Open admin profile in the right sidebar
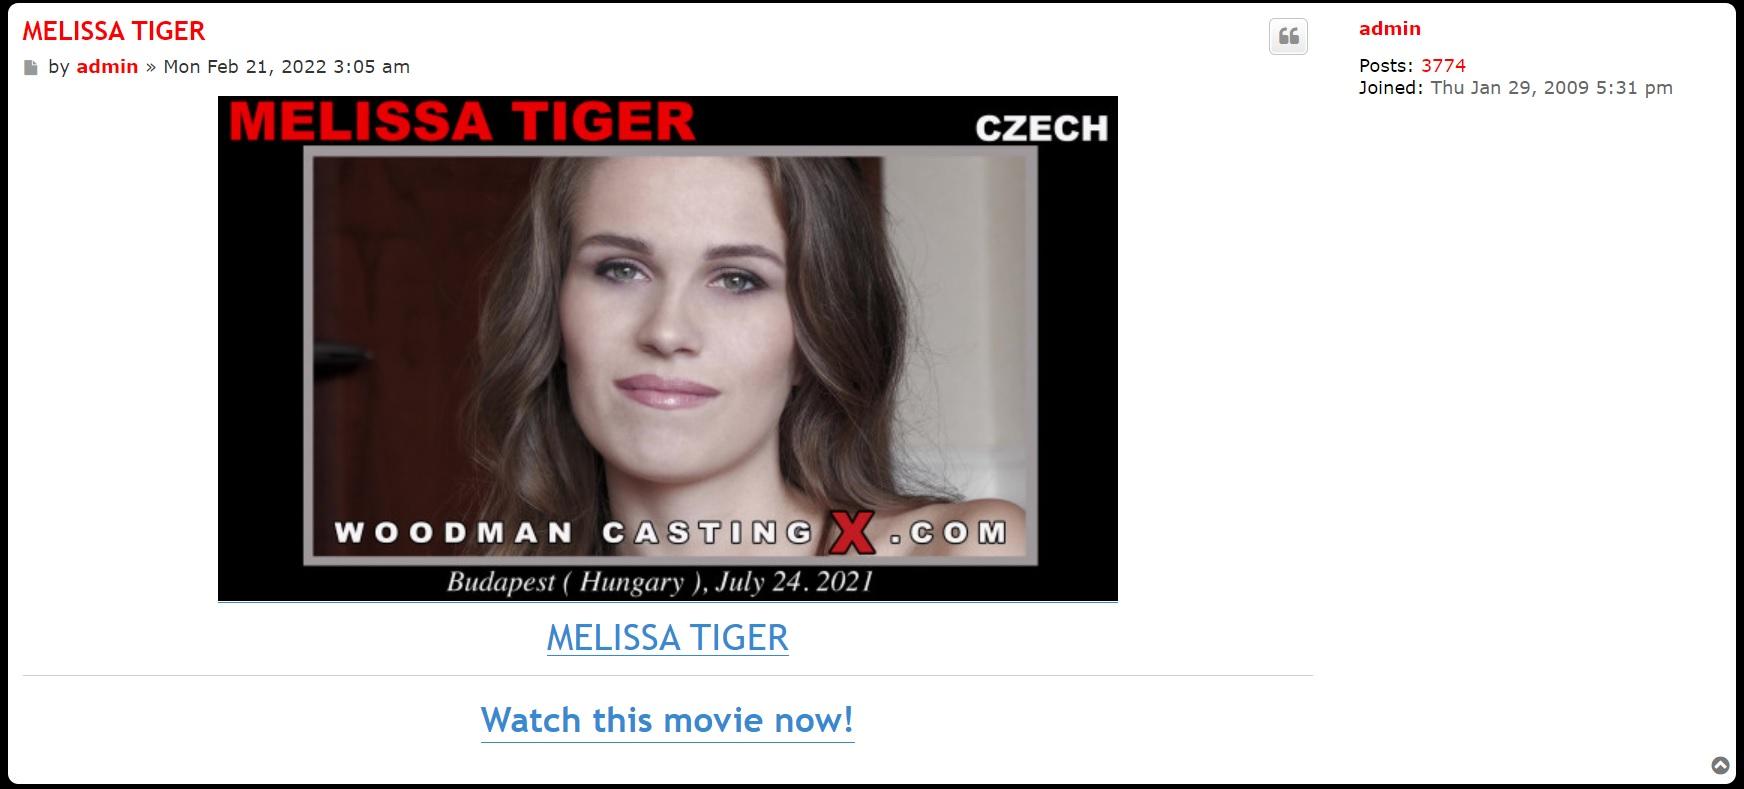Screen dimensions: 1744x789 coord(1389,29)
